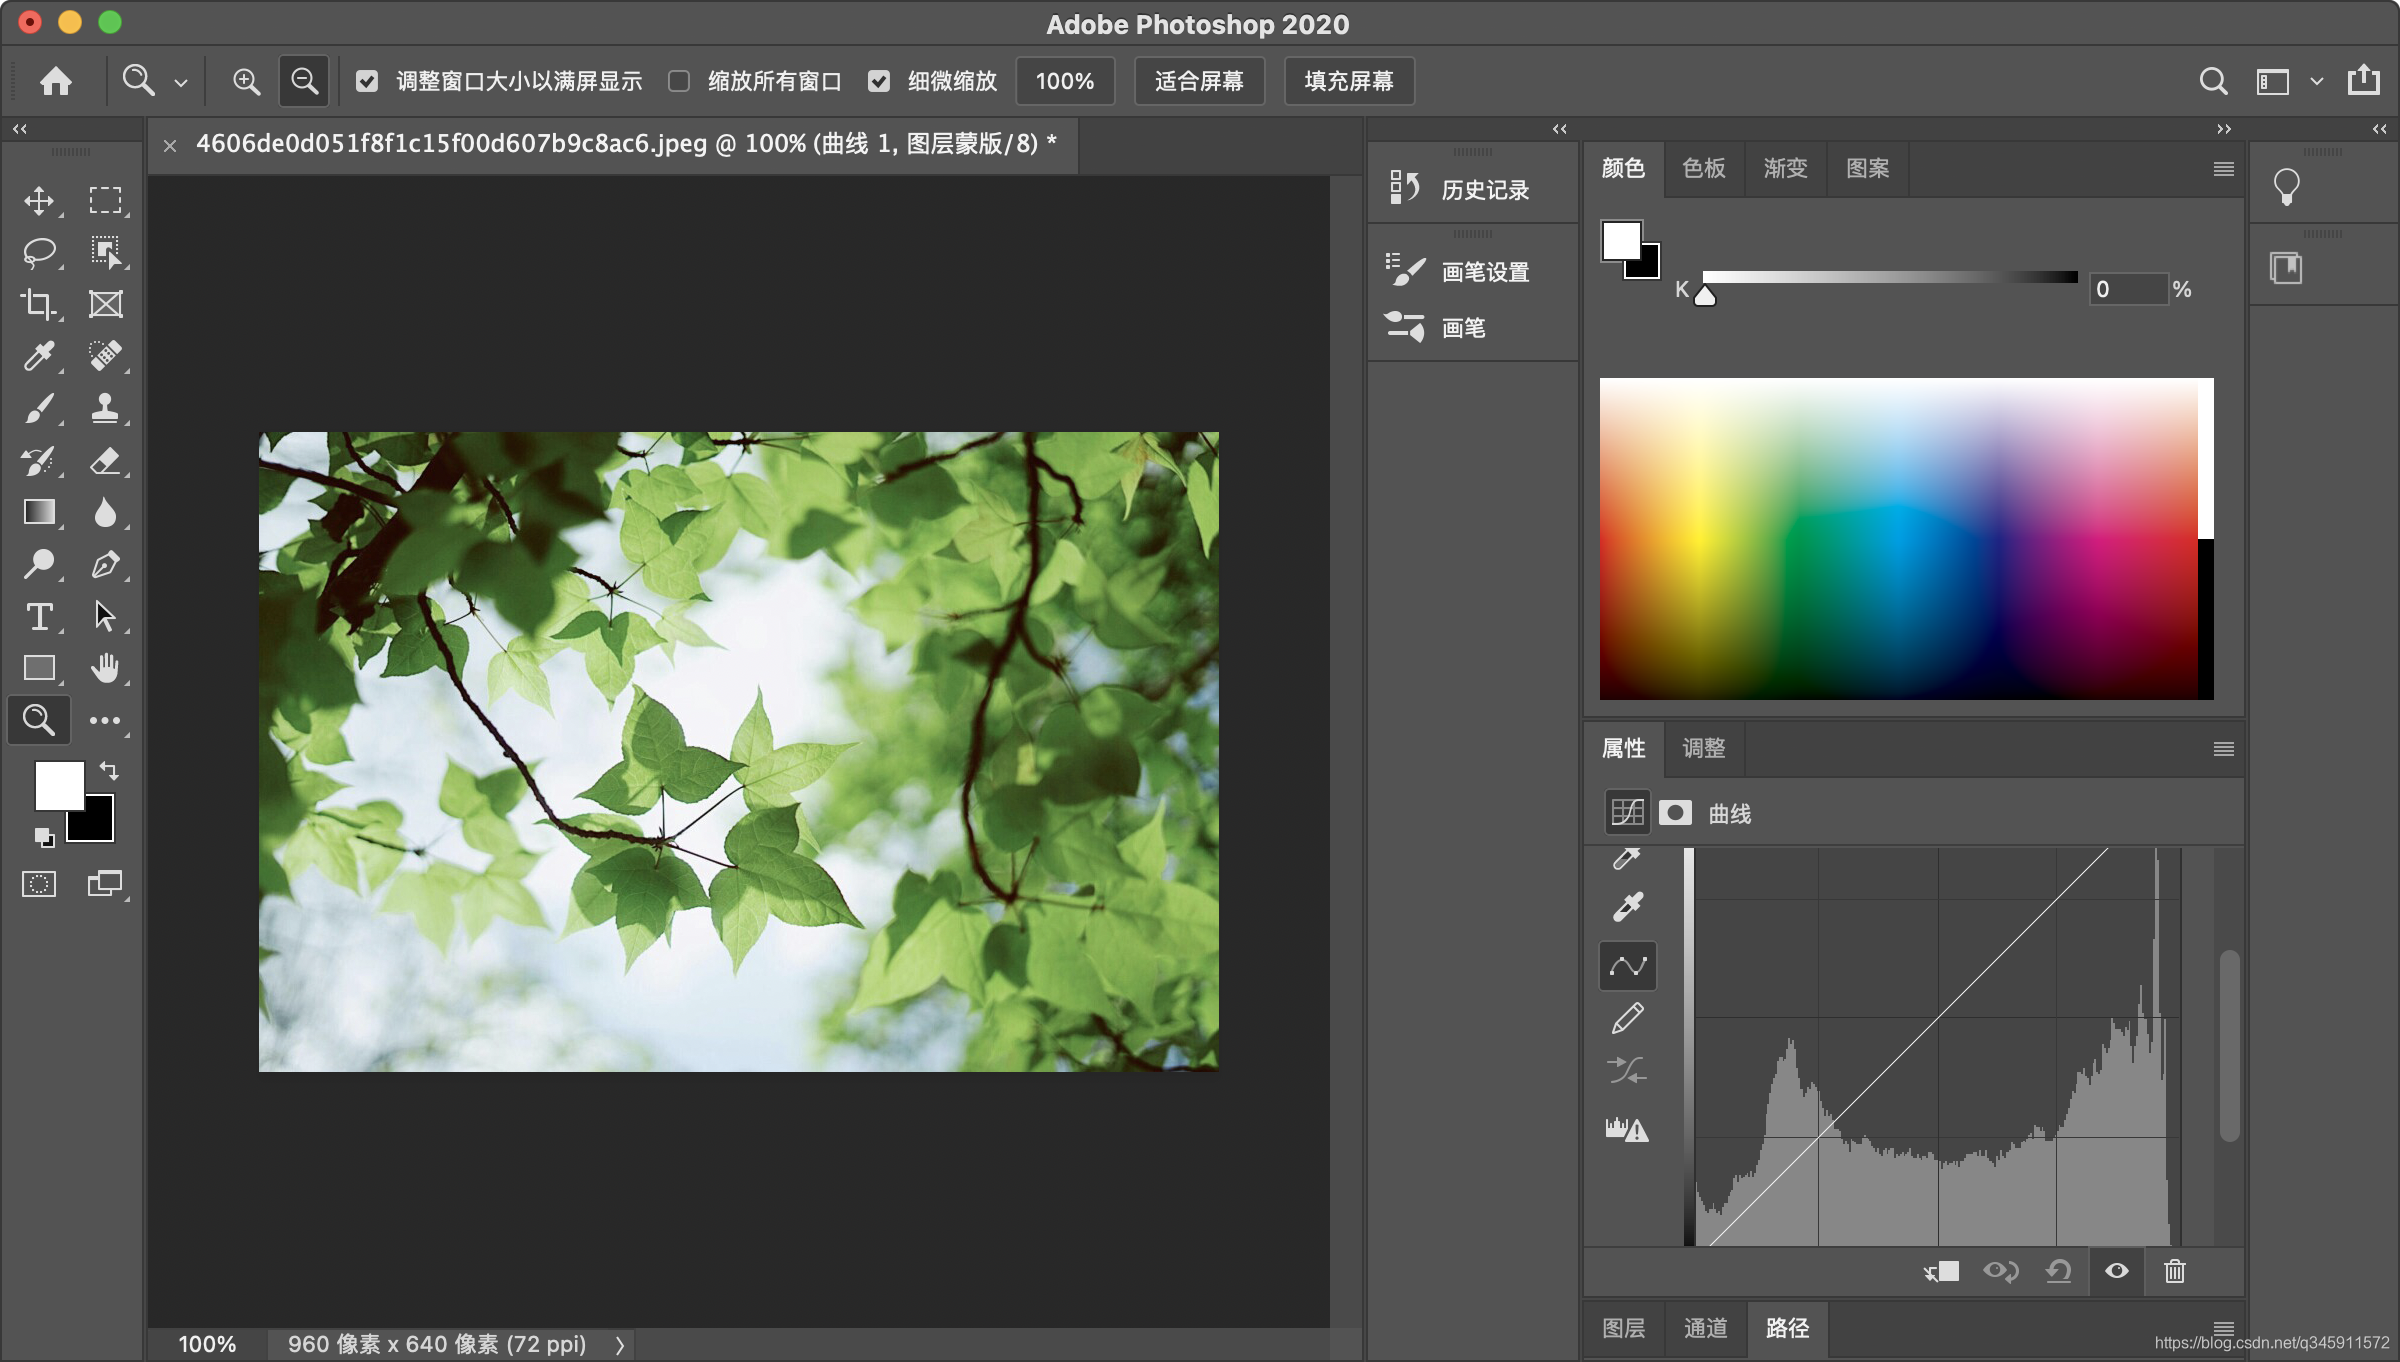The width and height of the screenshot is (2400, 1362).
Task: View previous state of curves adjustment
Action: [x=2001, y=1271]
